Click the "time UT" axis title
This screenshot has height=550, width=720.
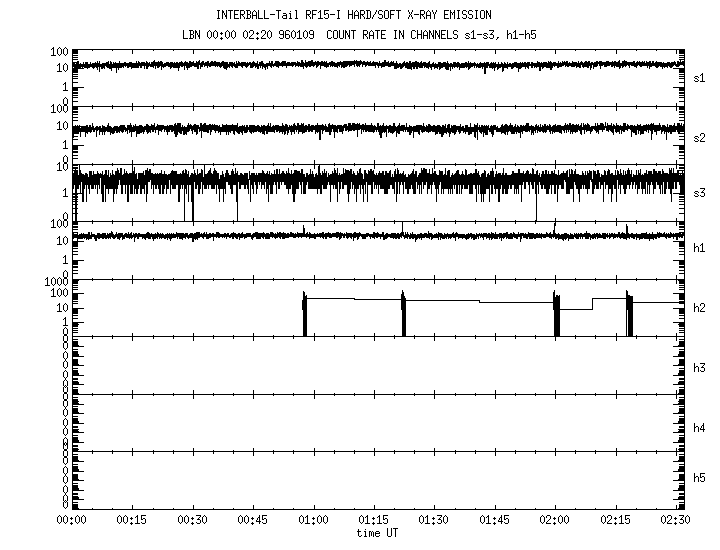pyautogui.click(x=378, y=533)
